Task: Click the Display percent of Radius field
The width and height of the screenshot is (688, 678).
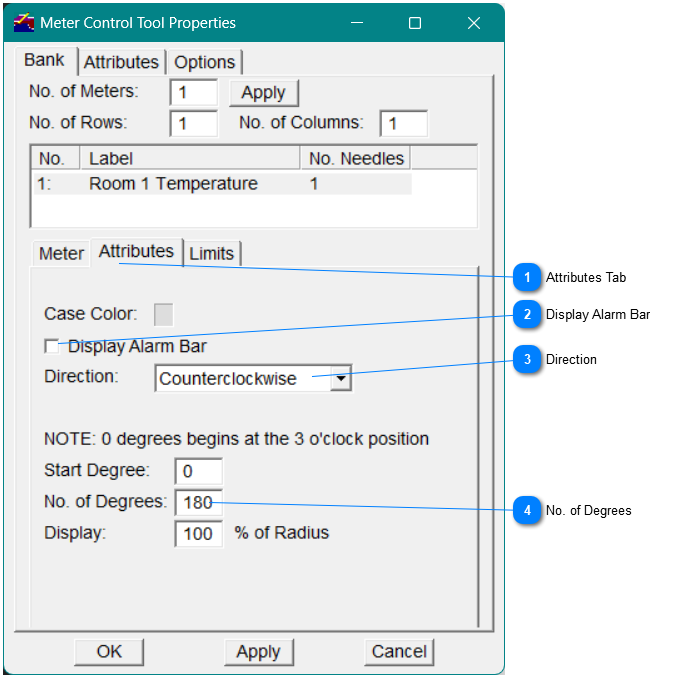Action: tap(198, 534)
